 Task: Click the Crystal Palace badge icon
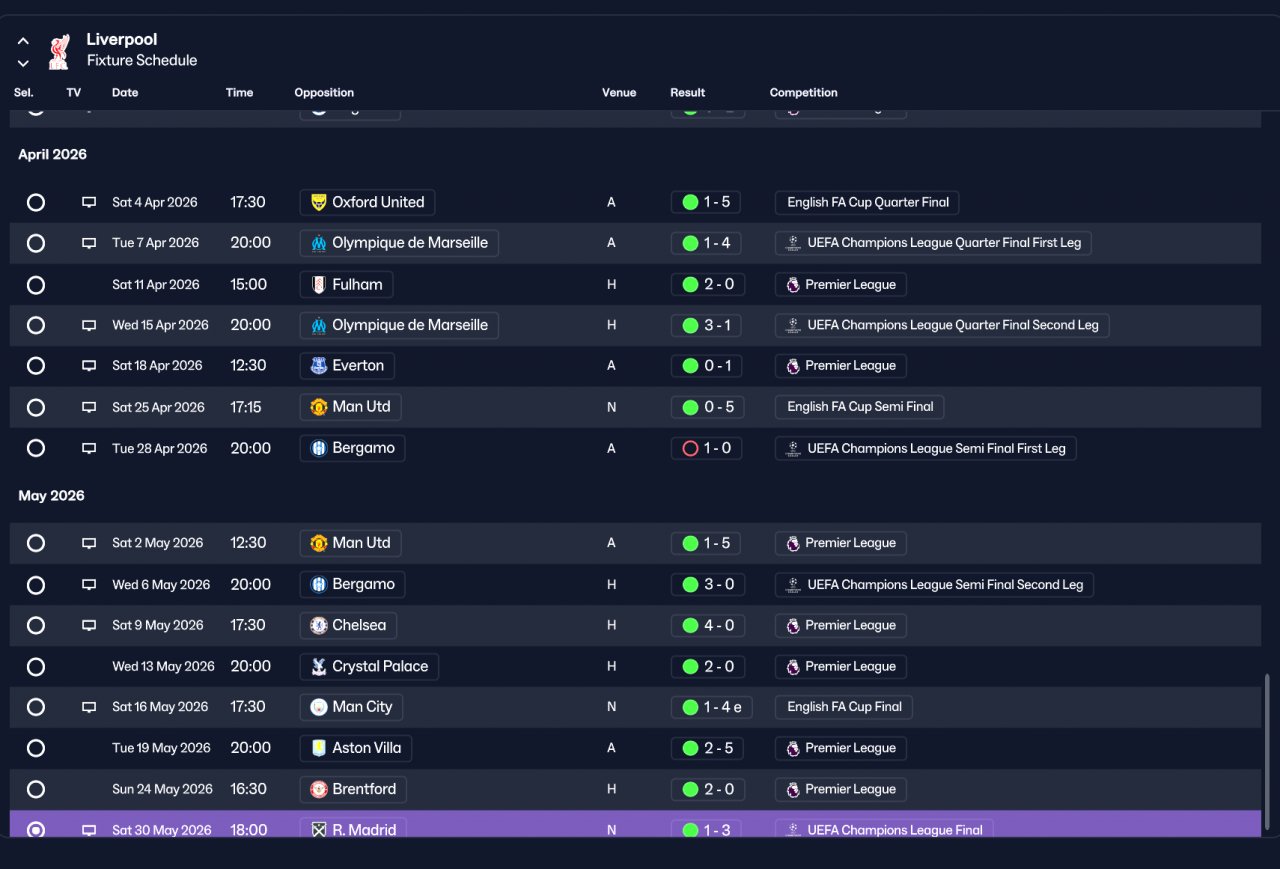coord(319,667)
